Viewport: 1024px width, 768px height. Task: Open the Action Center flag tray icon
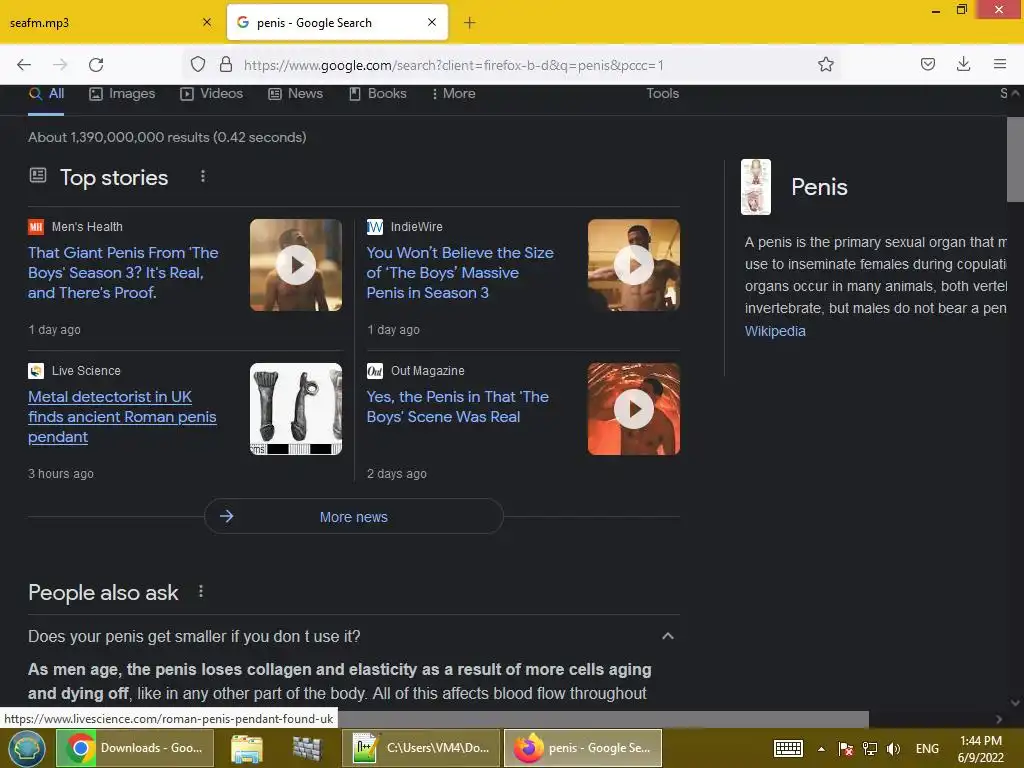point(846,749)
